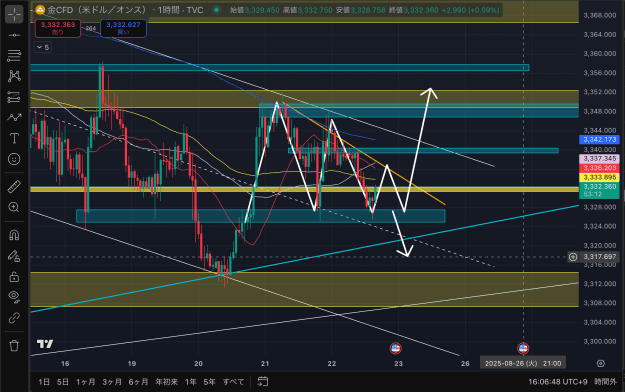Click the pink price label 3,337.345
Screen dimensions: 625x392
pyautogui.click(x=599, y=159)
